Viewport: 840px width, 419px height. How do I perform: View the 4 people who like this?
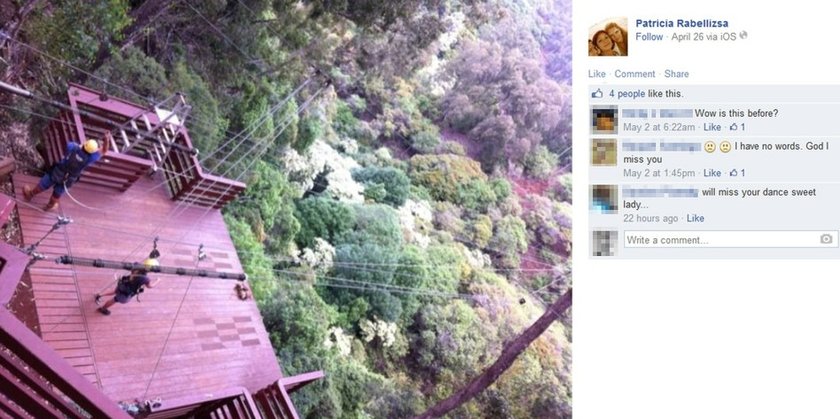pos(627,94)
